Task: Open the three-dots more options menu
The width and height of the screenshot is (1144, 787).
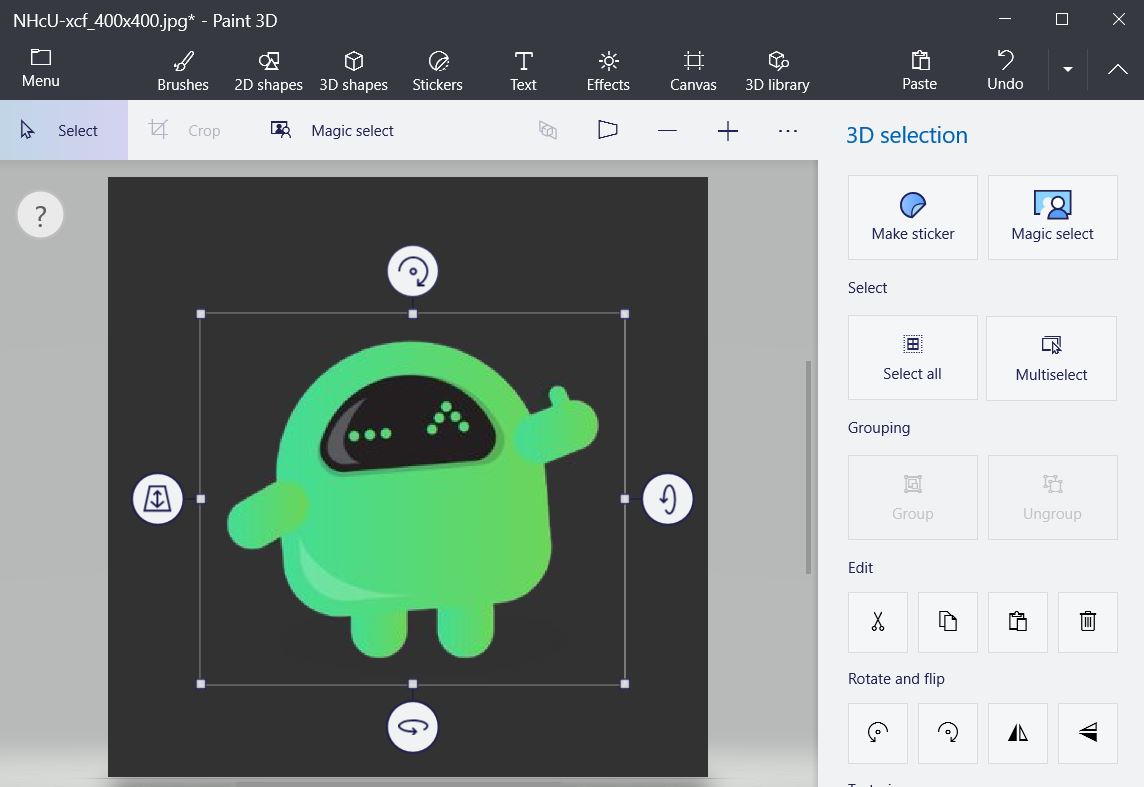Action: coord(787,131)
